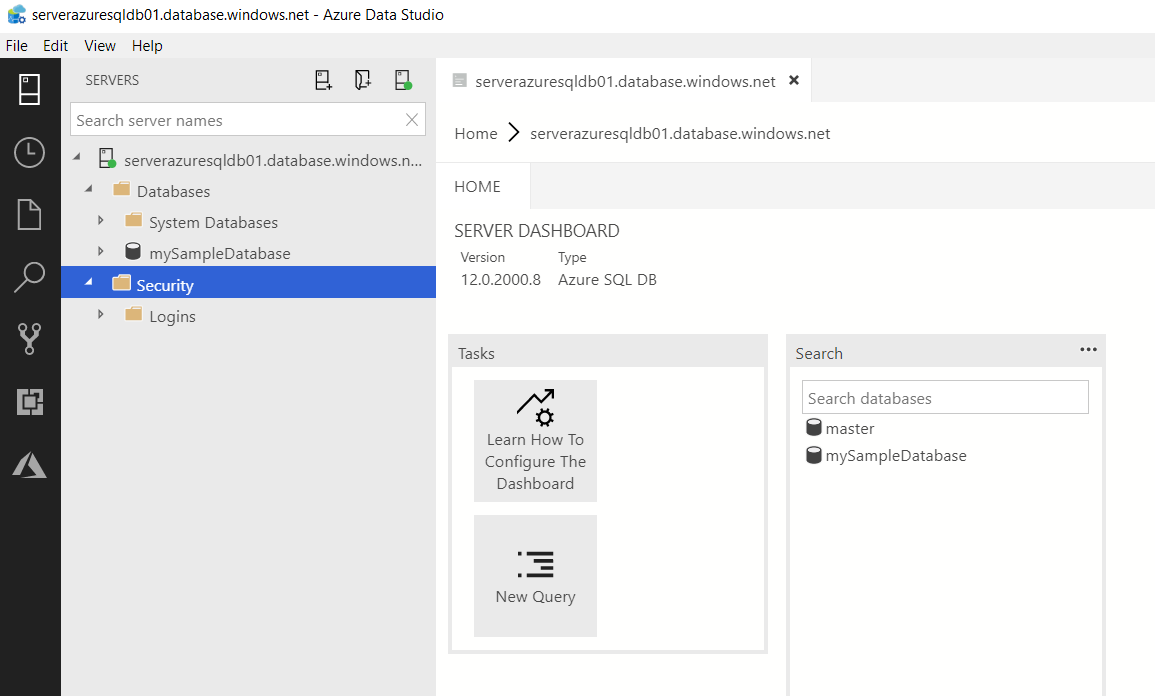Image resolution: width=1155 pixels, height=696 pixels.
Task: Click the Azure SQL DB type value
Action: click(607, 280)
